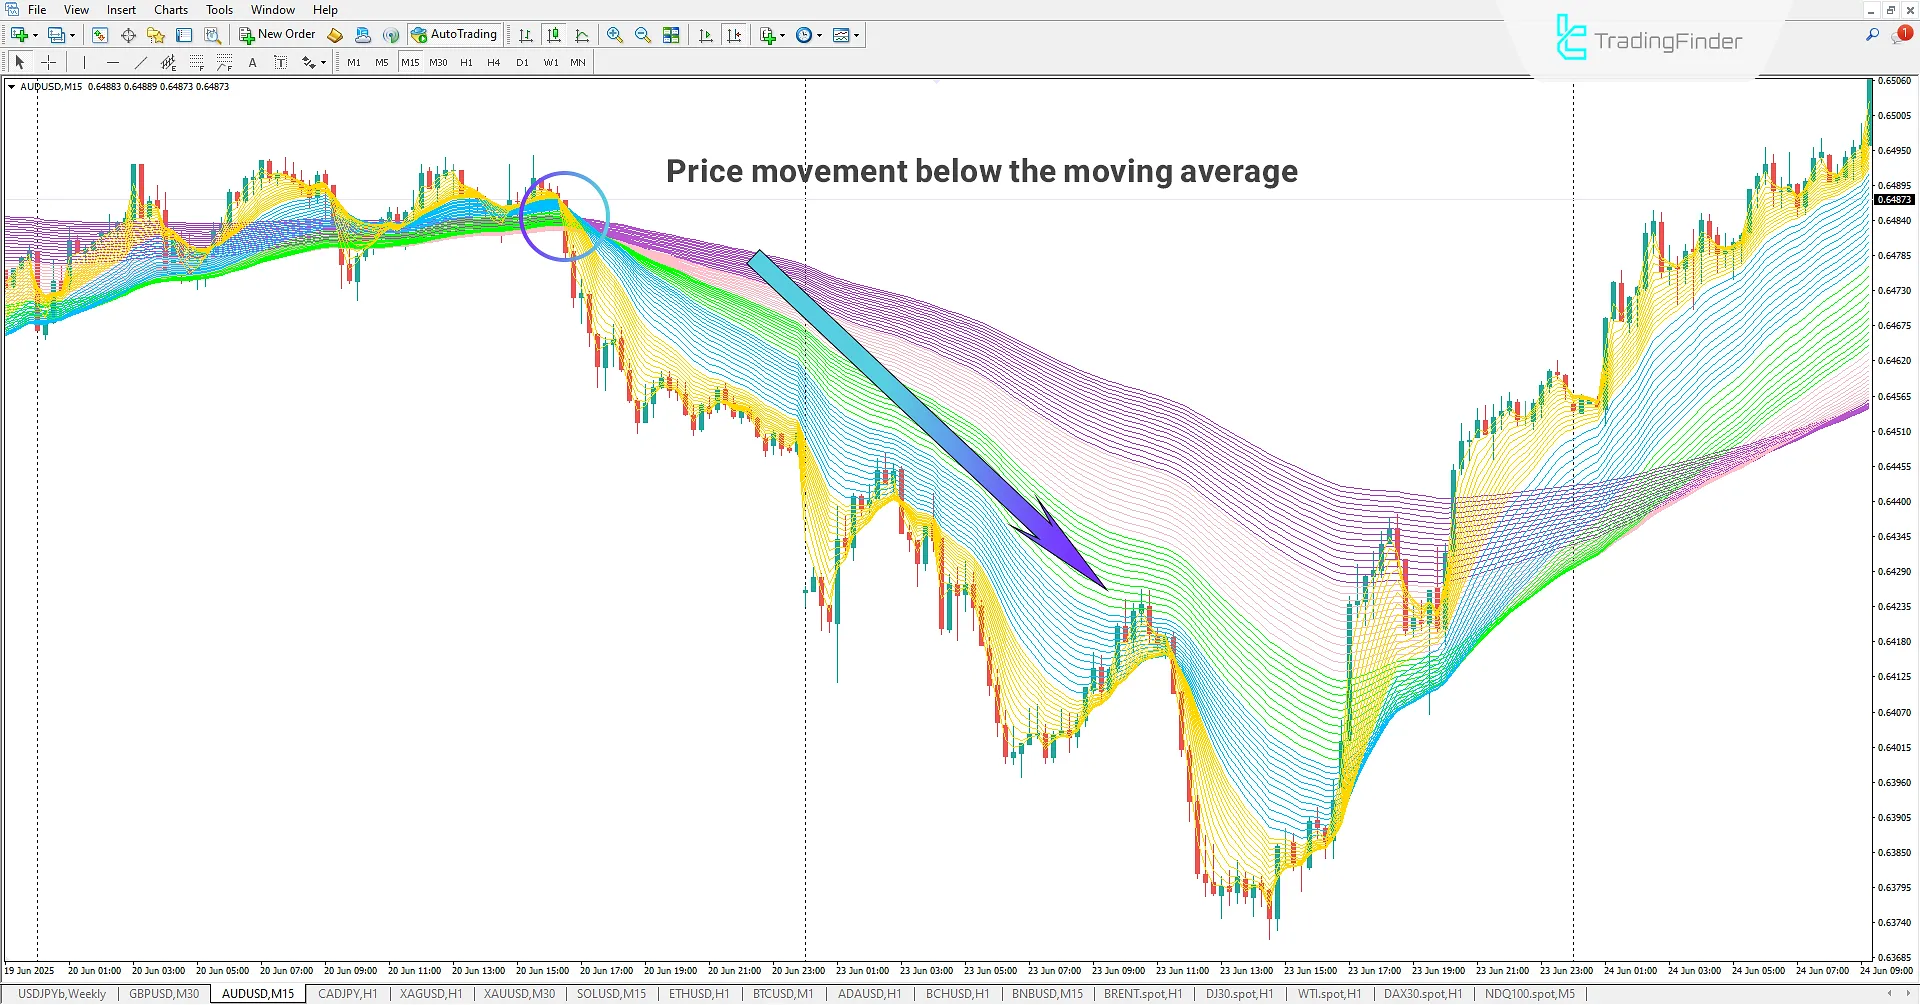Switch to the XAGUSD,H1 chart tab
This screenshot has height=1005, width=1920.
pos(430,993)
